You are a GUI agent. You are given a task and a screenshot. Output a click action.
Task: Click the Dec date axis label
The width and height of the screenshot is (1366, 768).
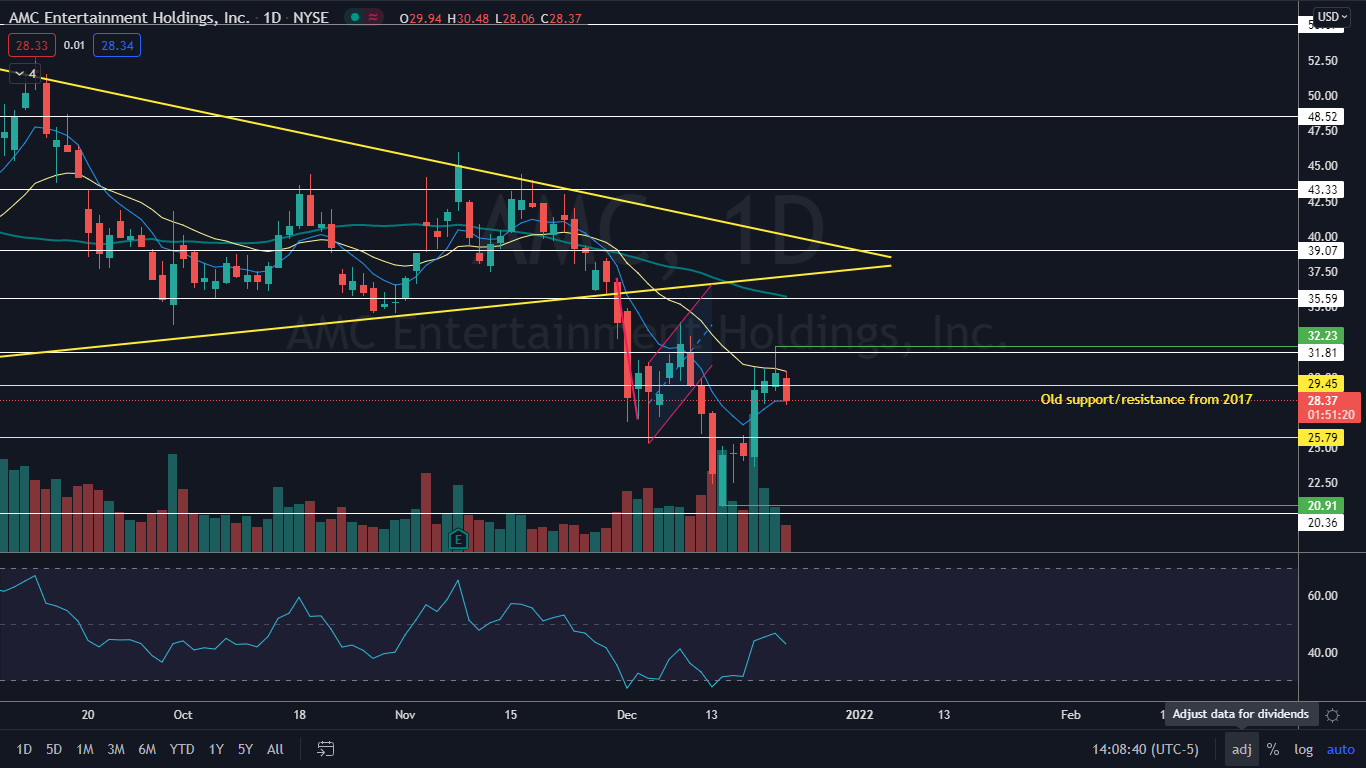tap(627, 715)
